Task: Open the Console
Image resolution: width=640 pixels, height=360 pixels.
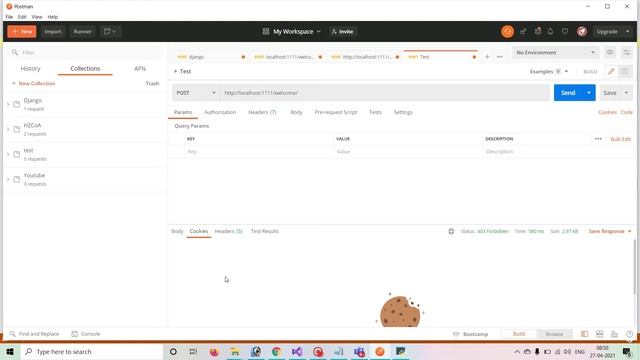Action: tap(86, 334)
